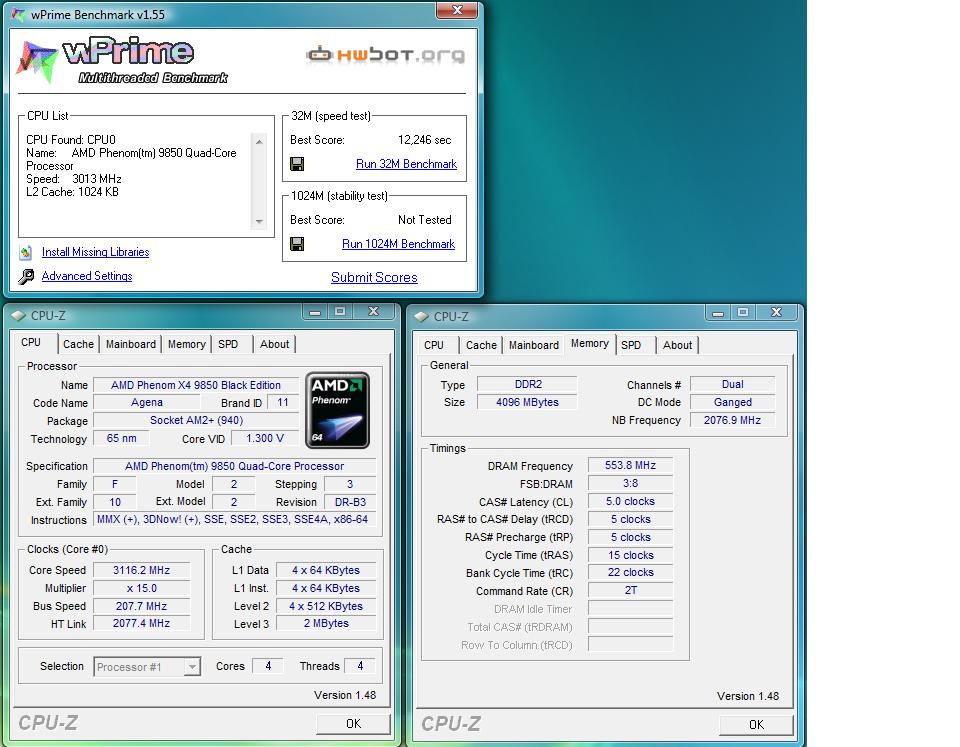The width and height of the screenshot is (960, 747).
Task: Click the Cores count field
Action: [x=268, y=666]
